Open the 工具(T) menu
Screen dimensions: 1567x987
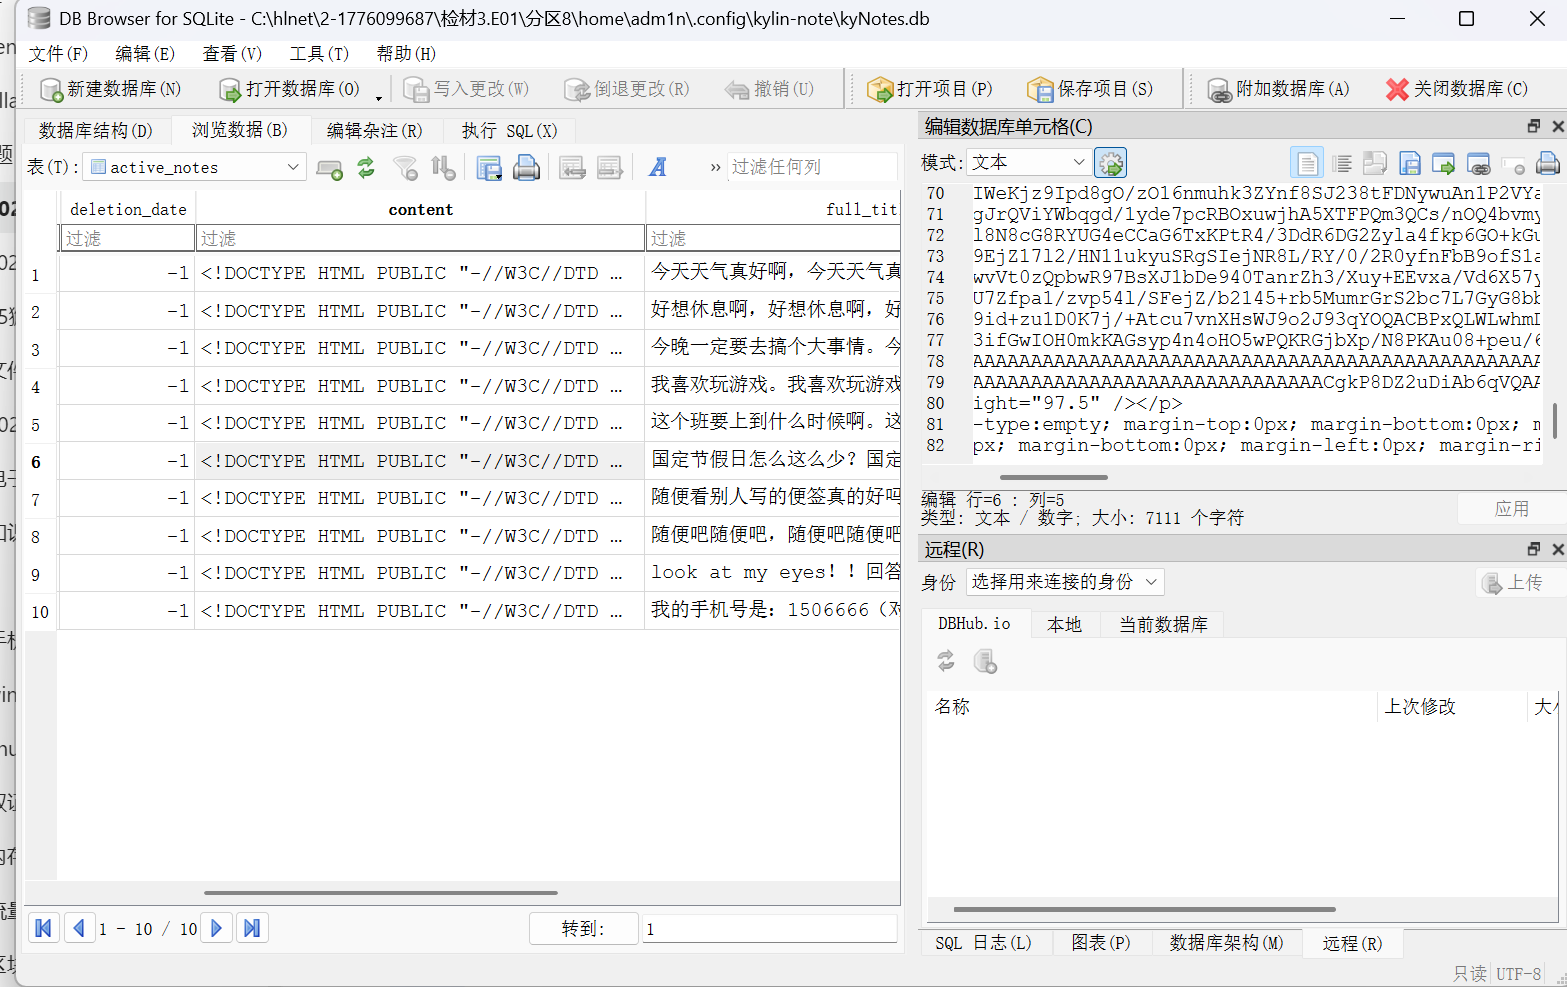coord(319,54)
